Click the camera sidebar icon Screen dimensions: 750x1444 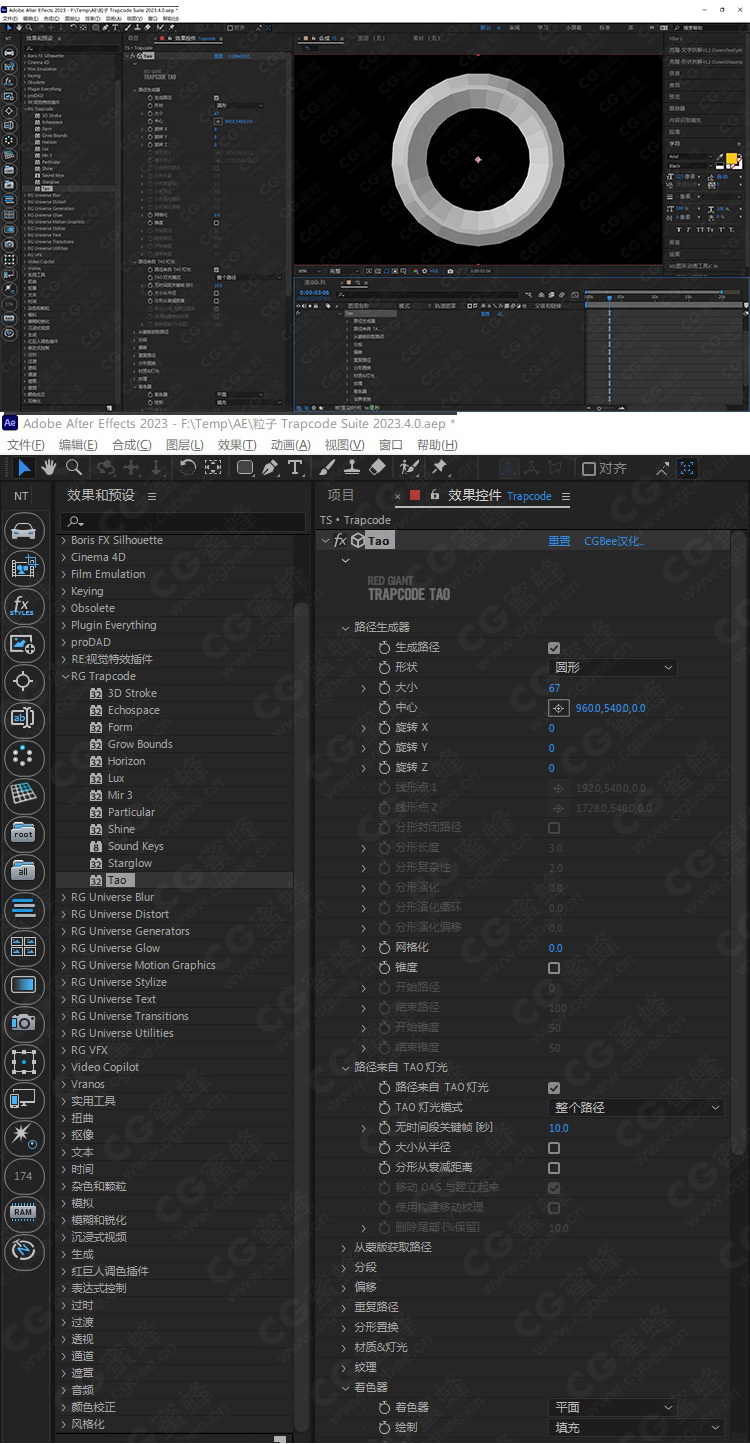[x=23, y=1022]
